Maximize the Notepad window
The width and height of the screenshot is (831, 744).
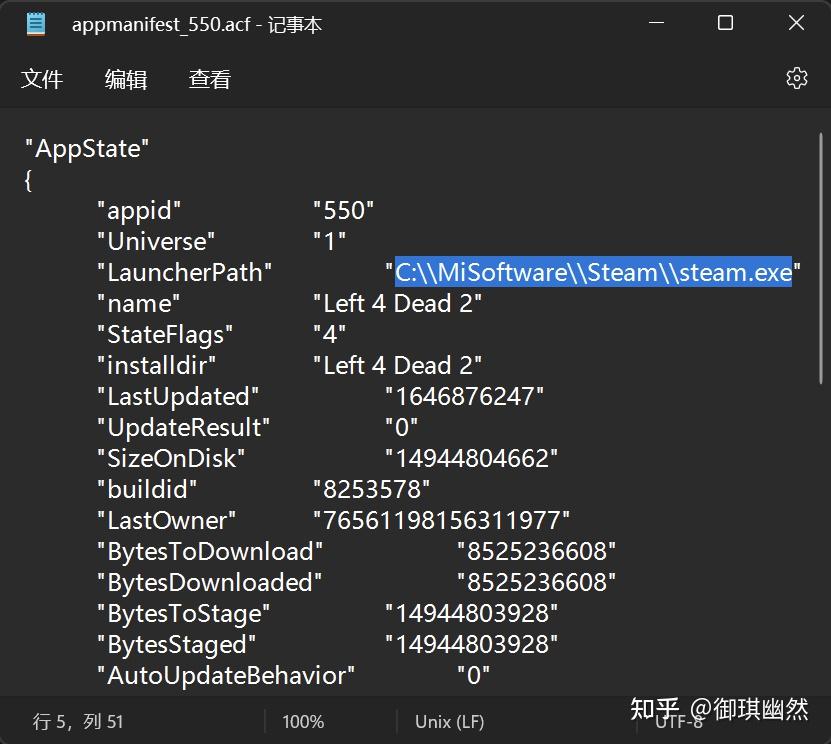tap(725, 22)
